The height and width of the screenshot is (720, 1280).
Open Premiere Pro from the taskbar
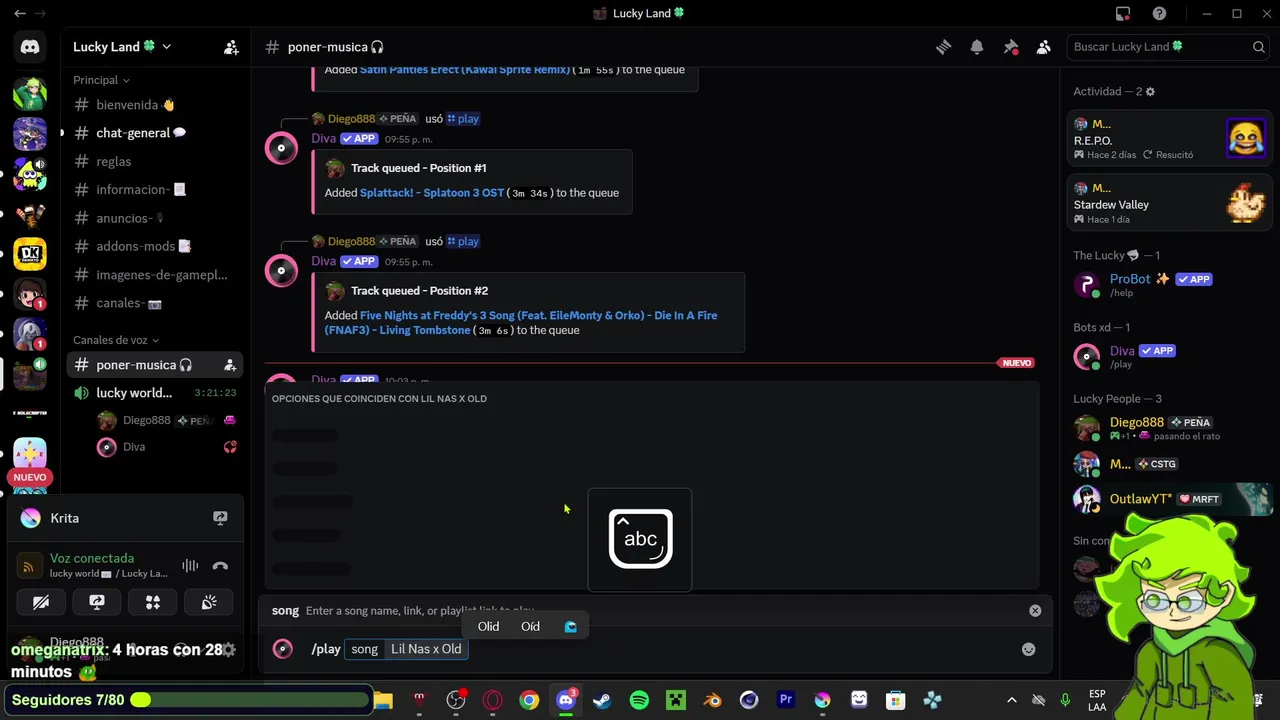pos(785,700)
